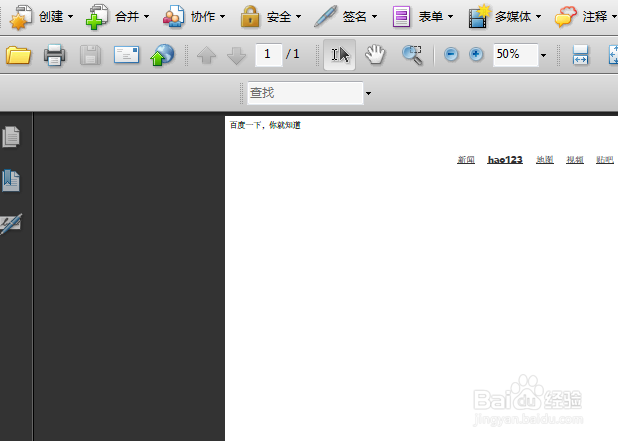Print the document with printer icon
618x441 pixels.
[54, 55]
